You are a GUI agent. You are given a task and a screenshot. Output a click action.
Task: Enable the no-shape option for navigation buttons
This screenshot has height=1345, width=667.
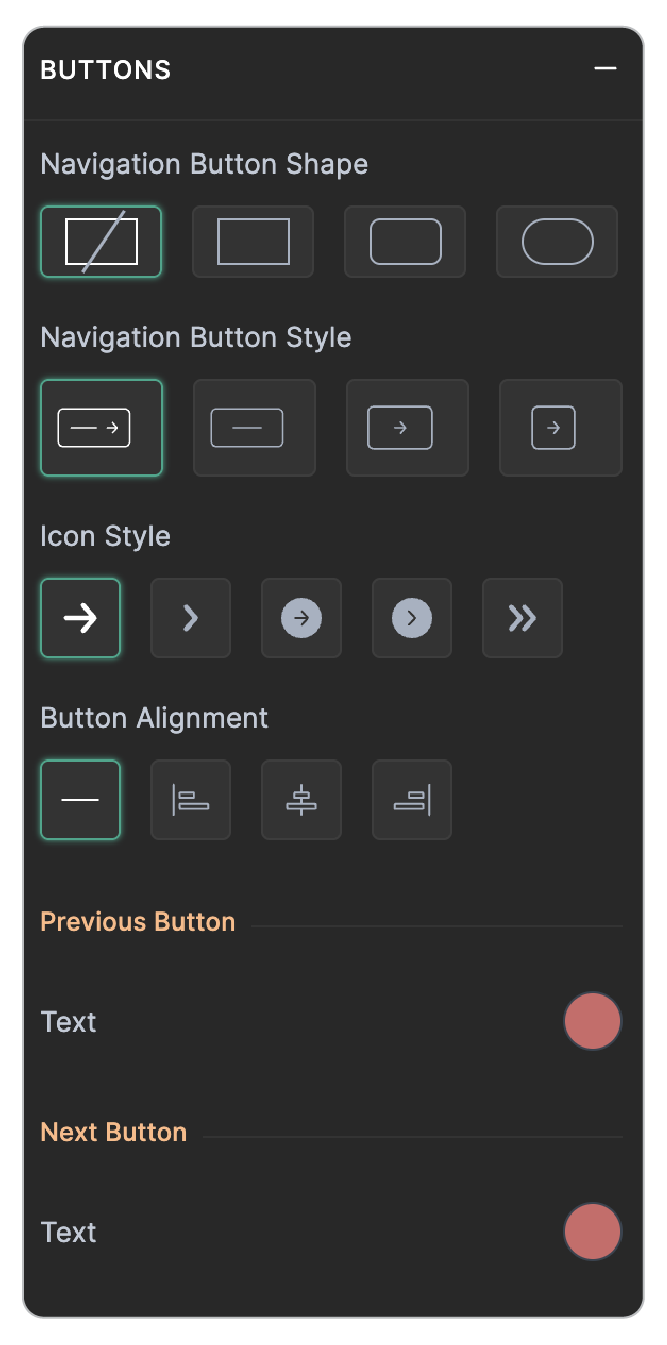(x=101, y=242)
